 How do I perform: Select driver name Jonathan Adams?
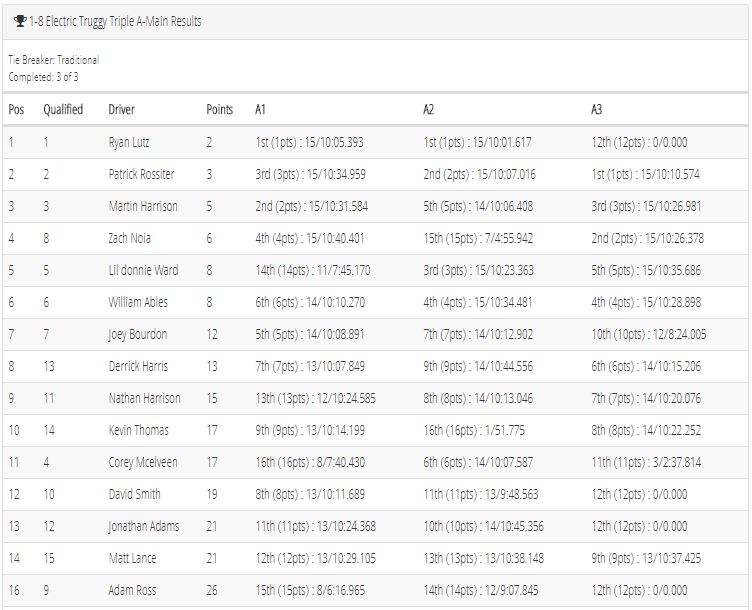point(143,526)
